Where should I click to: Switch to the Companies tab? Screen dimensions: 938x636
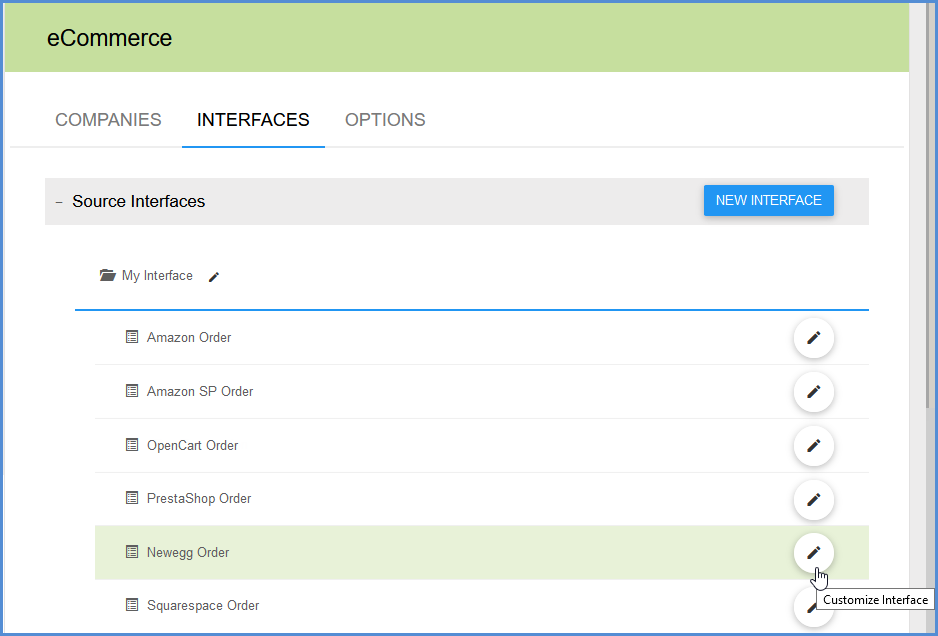(x=108, y=120)
